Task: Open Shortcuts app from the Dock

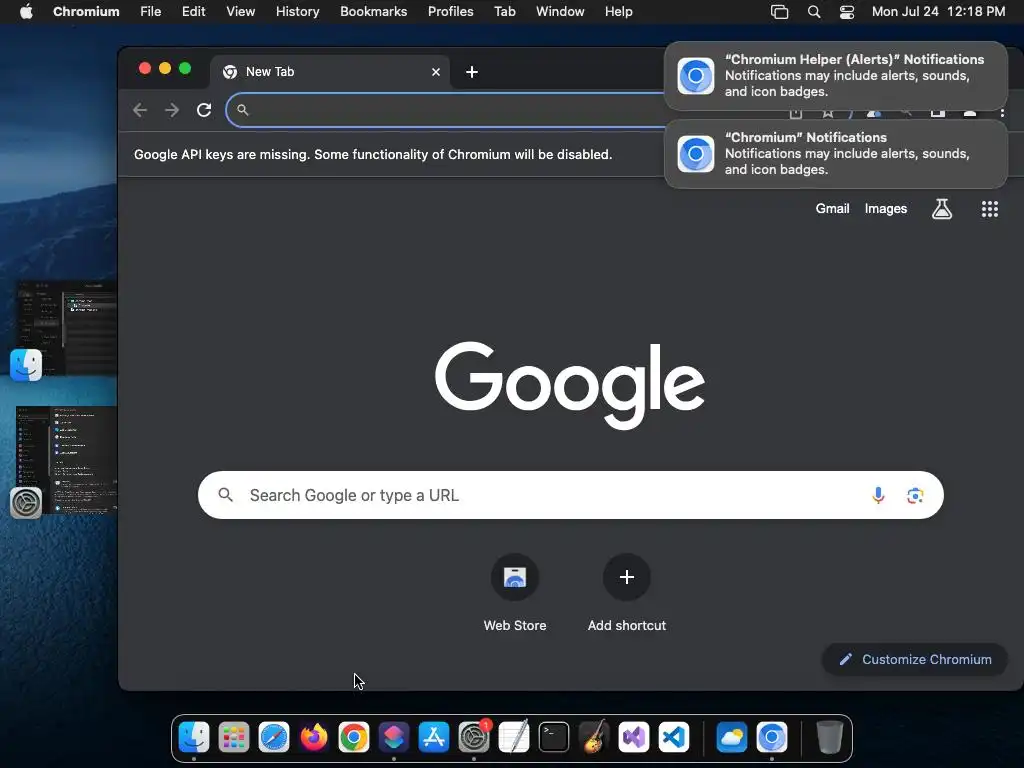Action: point(394,738)
